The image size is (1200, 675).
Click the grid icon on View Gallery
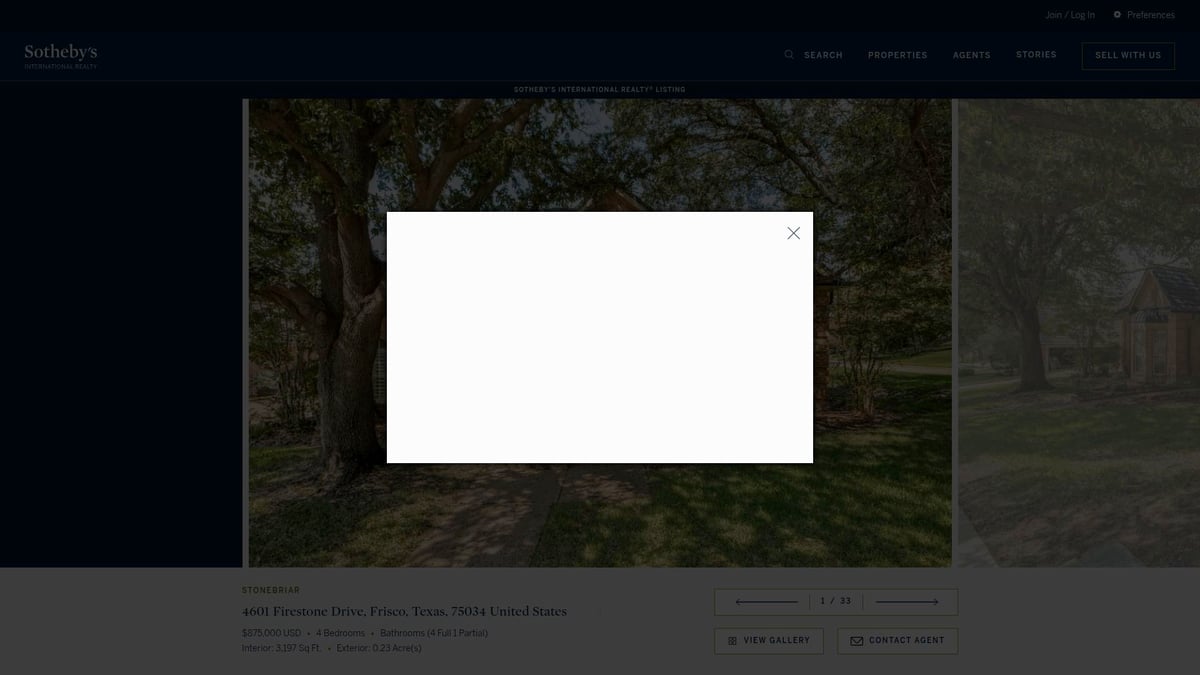[733, 641]
